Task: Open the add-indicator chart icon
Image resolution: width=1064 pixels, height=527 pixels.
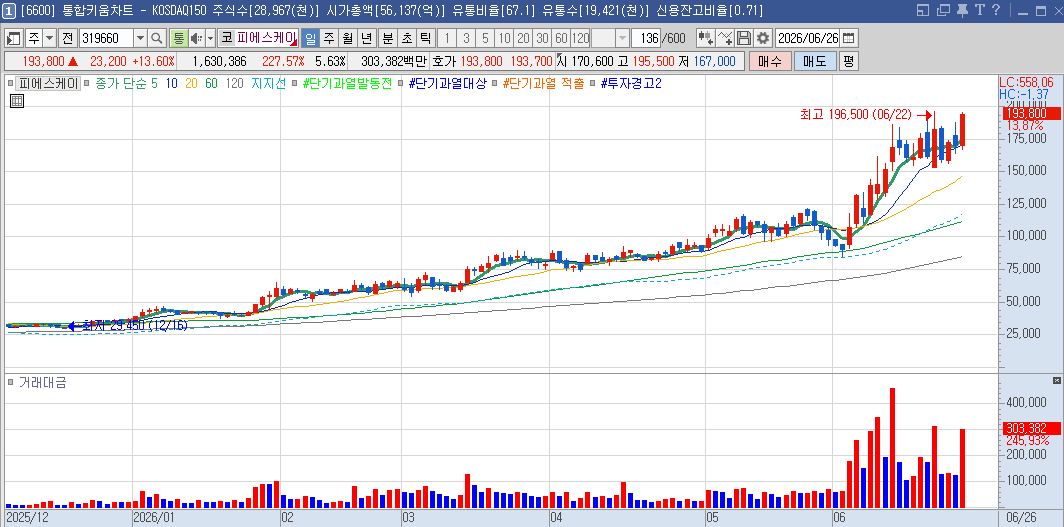Action: (x=706, y=38)
